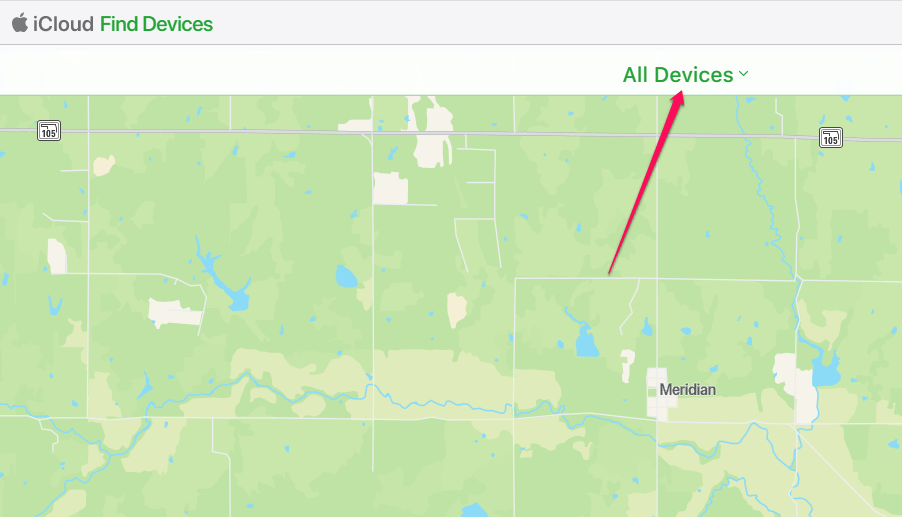Click the beige rectangular area below Highway 105
The image size is (902, 517).
(x=391, y=189)
